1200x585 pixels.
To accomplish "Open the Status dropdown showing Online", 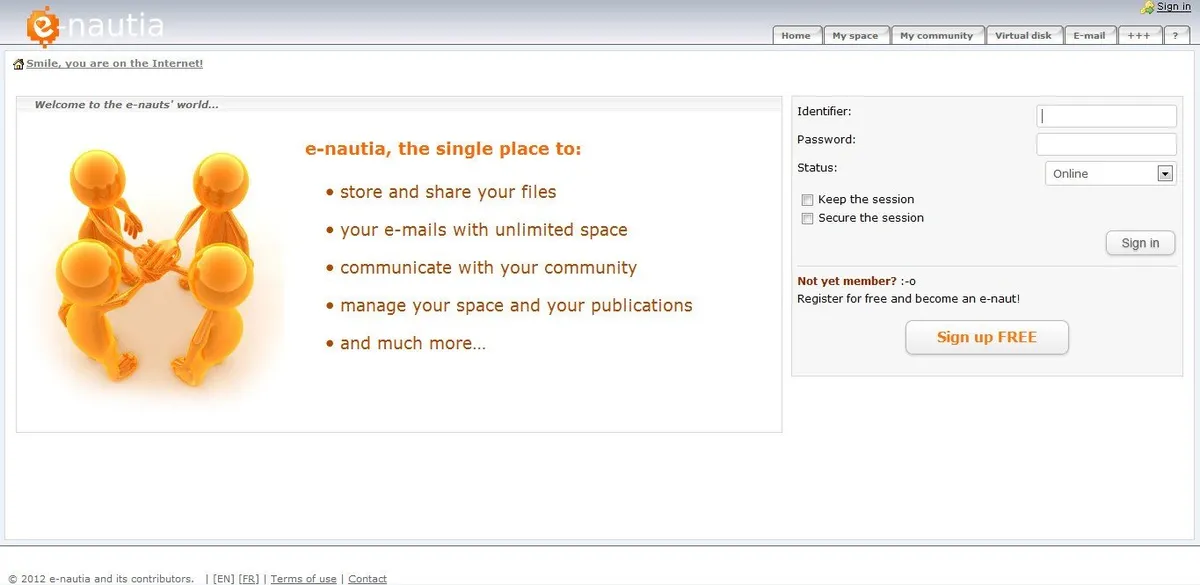I will (x=1111, y=174).
